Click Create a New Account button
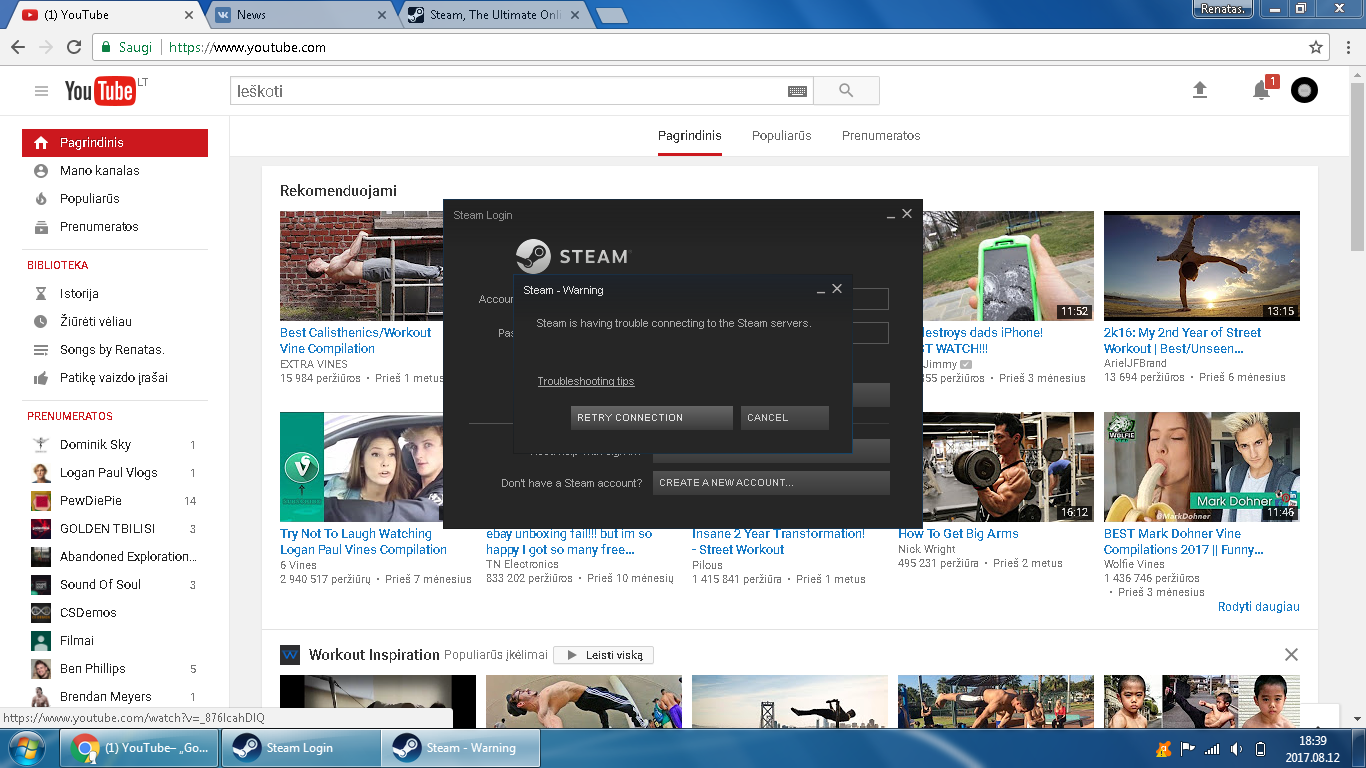The height and width of the screenshot is (768, 1366). tap(770, 483)
